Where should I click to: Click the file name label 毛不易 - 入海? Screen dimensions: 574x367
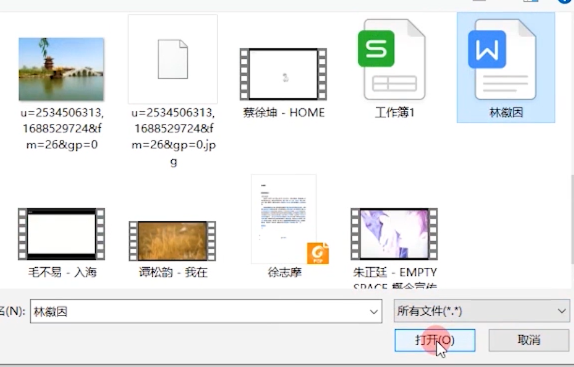62,273
